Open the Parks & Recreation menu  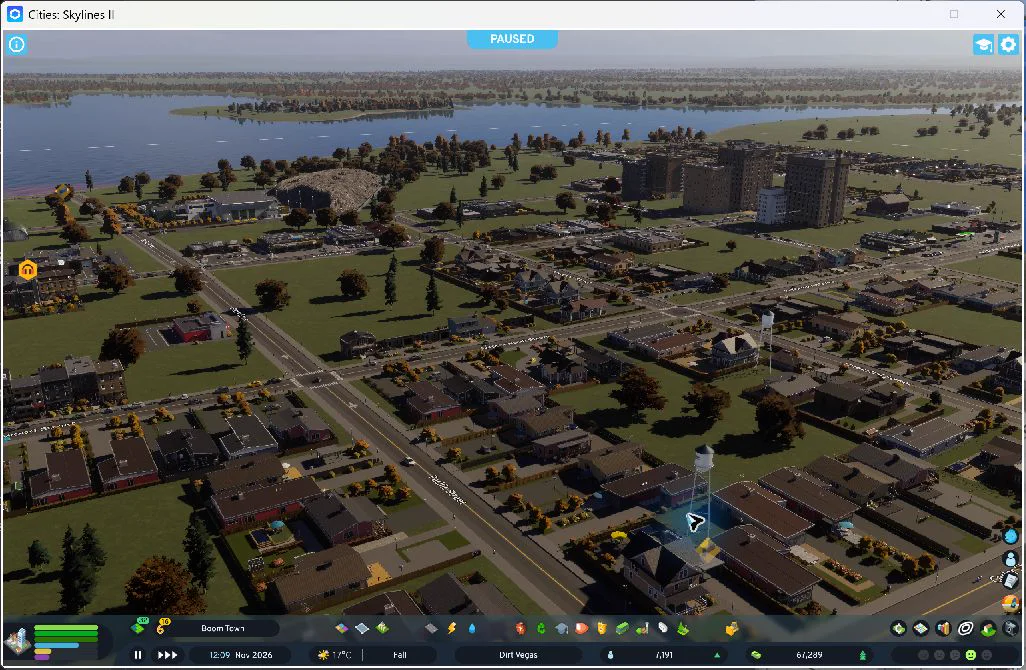point(642,628)
